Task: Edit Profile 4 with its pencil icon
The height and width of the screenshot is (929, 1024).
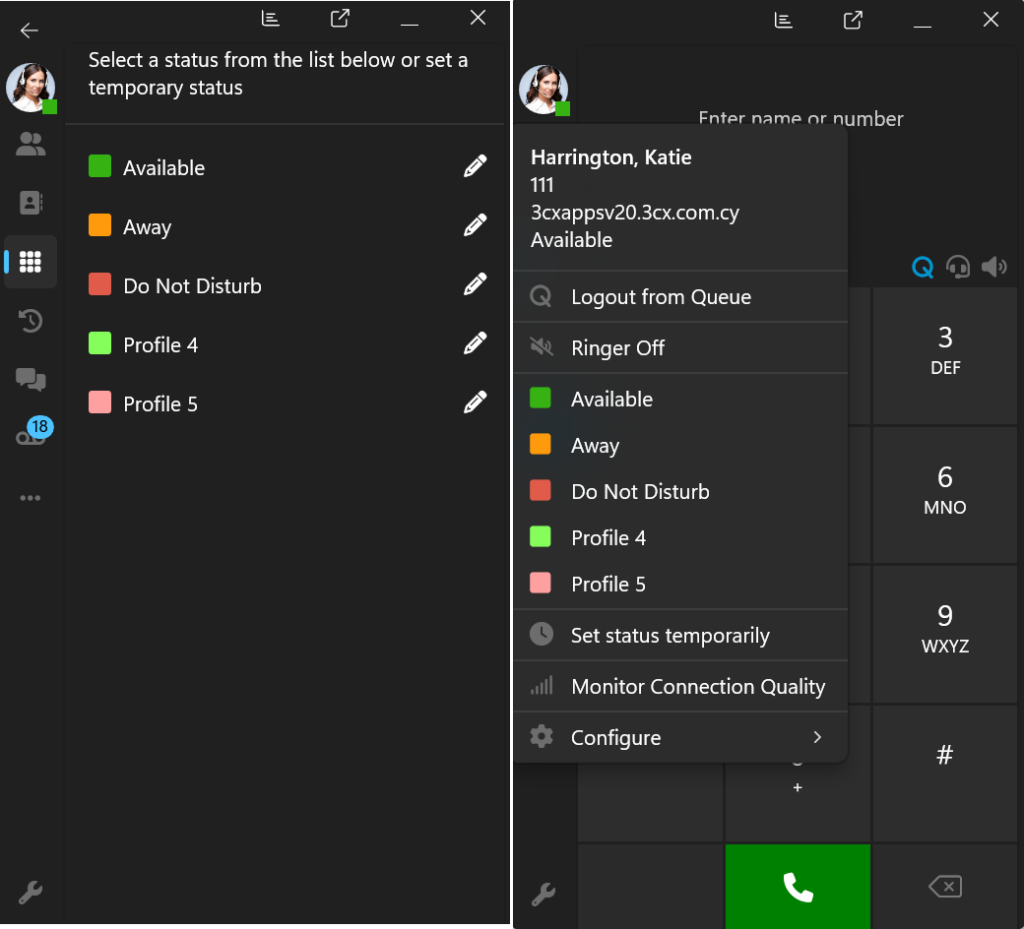Action: point(475,343)
